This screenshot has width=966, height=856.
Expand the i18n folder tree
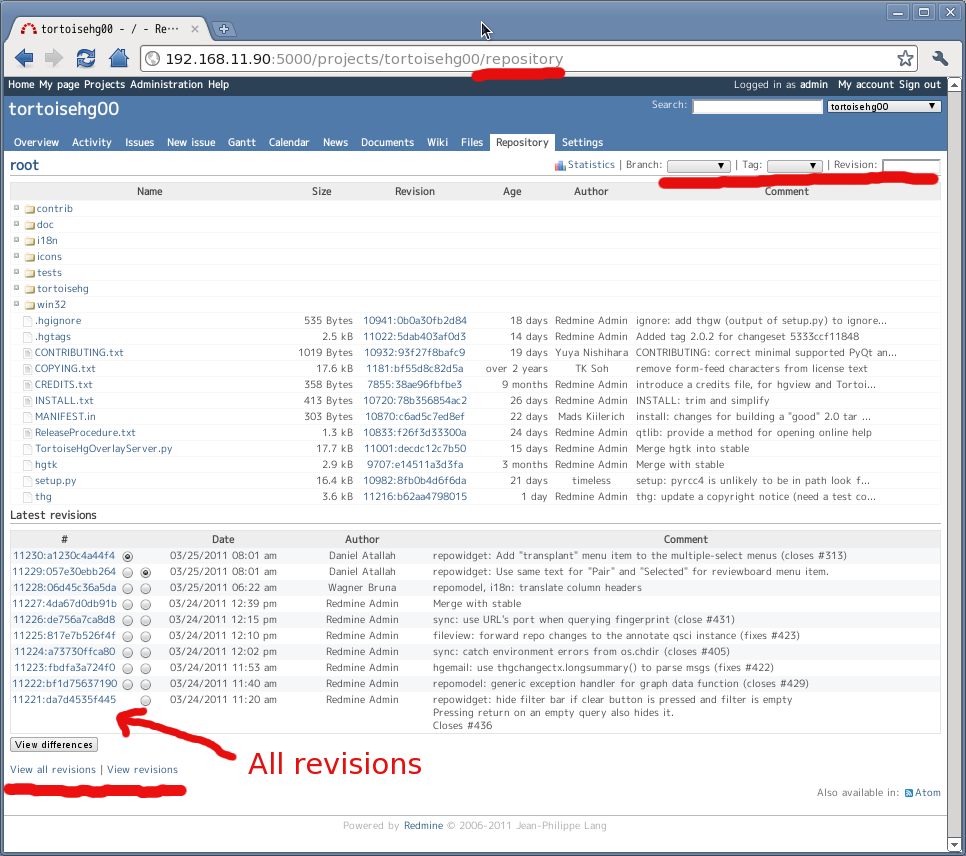[x=17, y=240]
